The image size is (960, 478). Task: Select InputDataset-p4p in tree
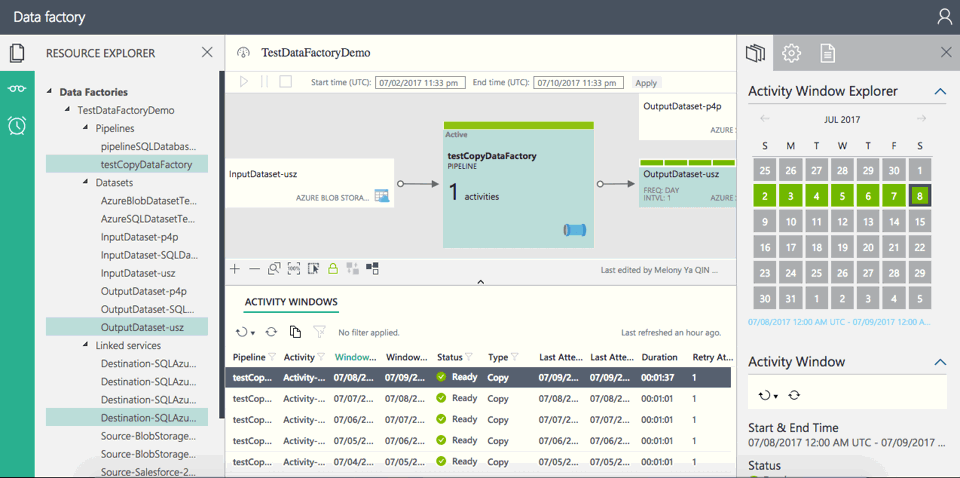point(140,237)
